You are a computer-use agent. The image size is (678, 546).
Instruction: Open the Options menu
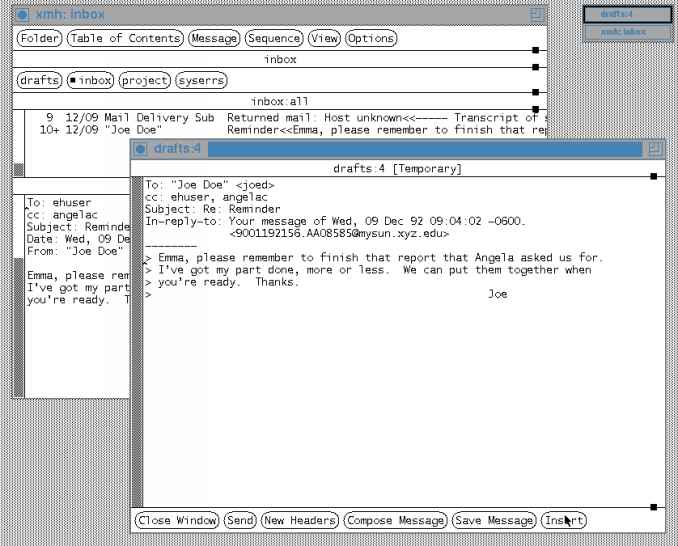tap(370, 38)
